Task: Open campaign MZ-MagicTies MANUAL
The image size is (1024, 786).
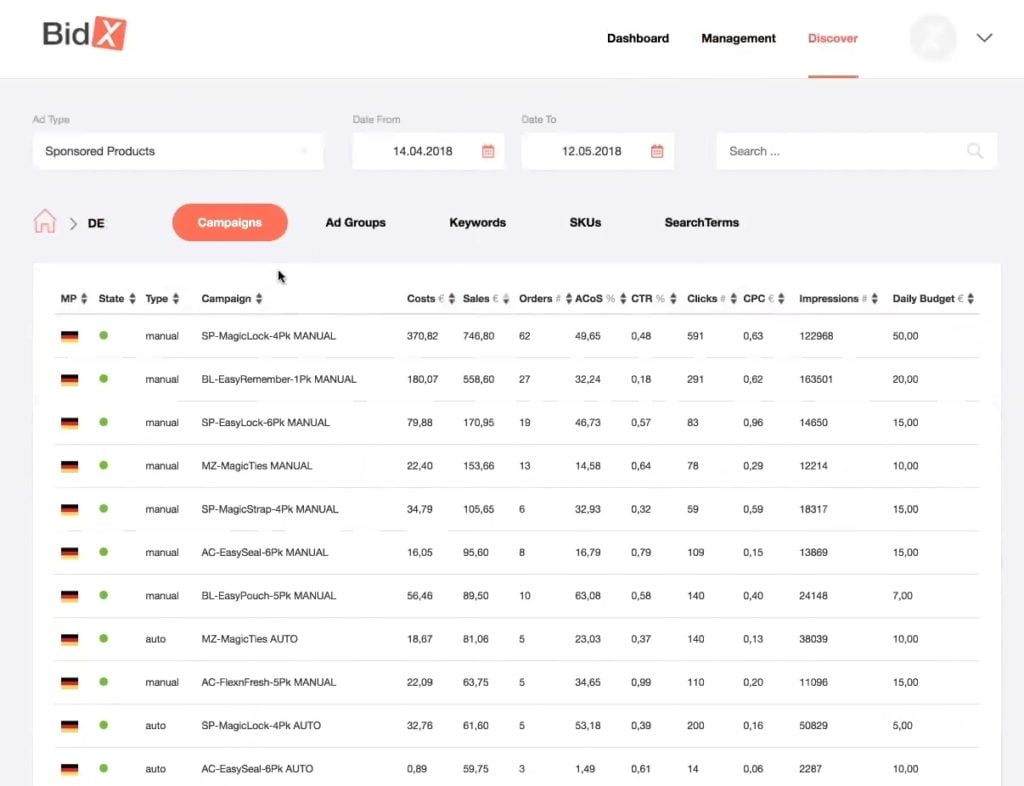Action: click(257, 466)
